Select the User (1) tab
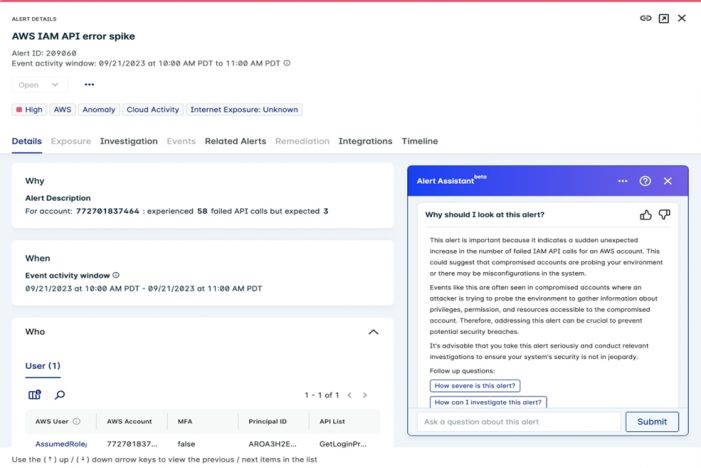 click(x=43, y=366)
